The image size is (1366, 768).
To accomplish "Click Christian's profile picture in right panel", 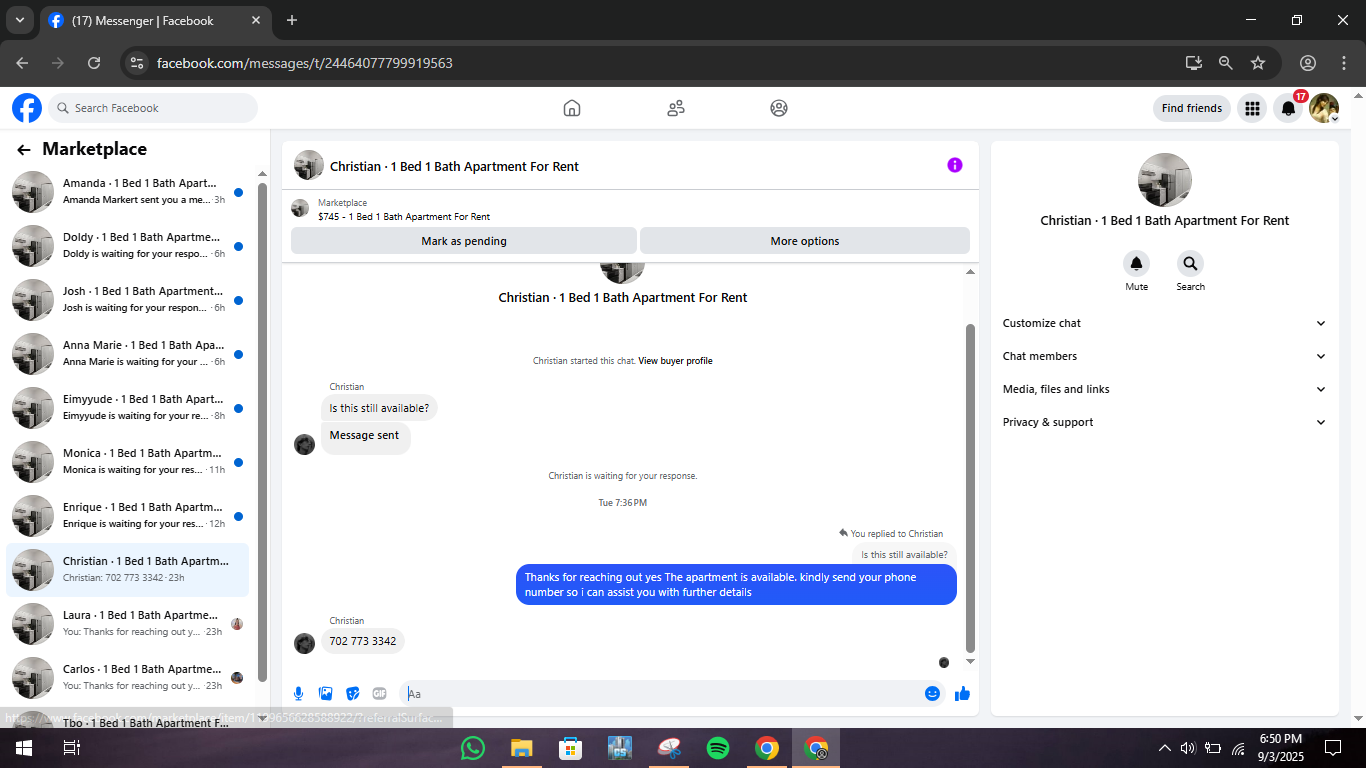I will pos(1165,180).
